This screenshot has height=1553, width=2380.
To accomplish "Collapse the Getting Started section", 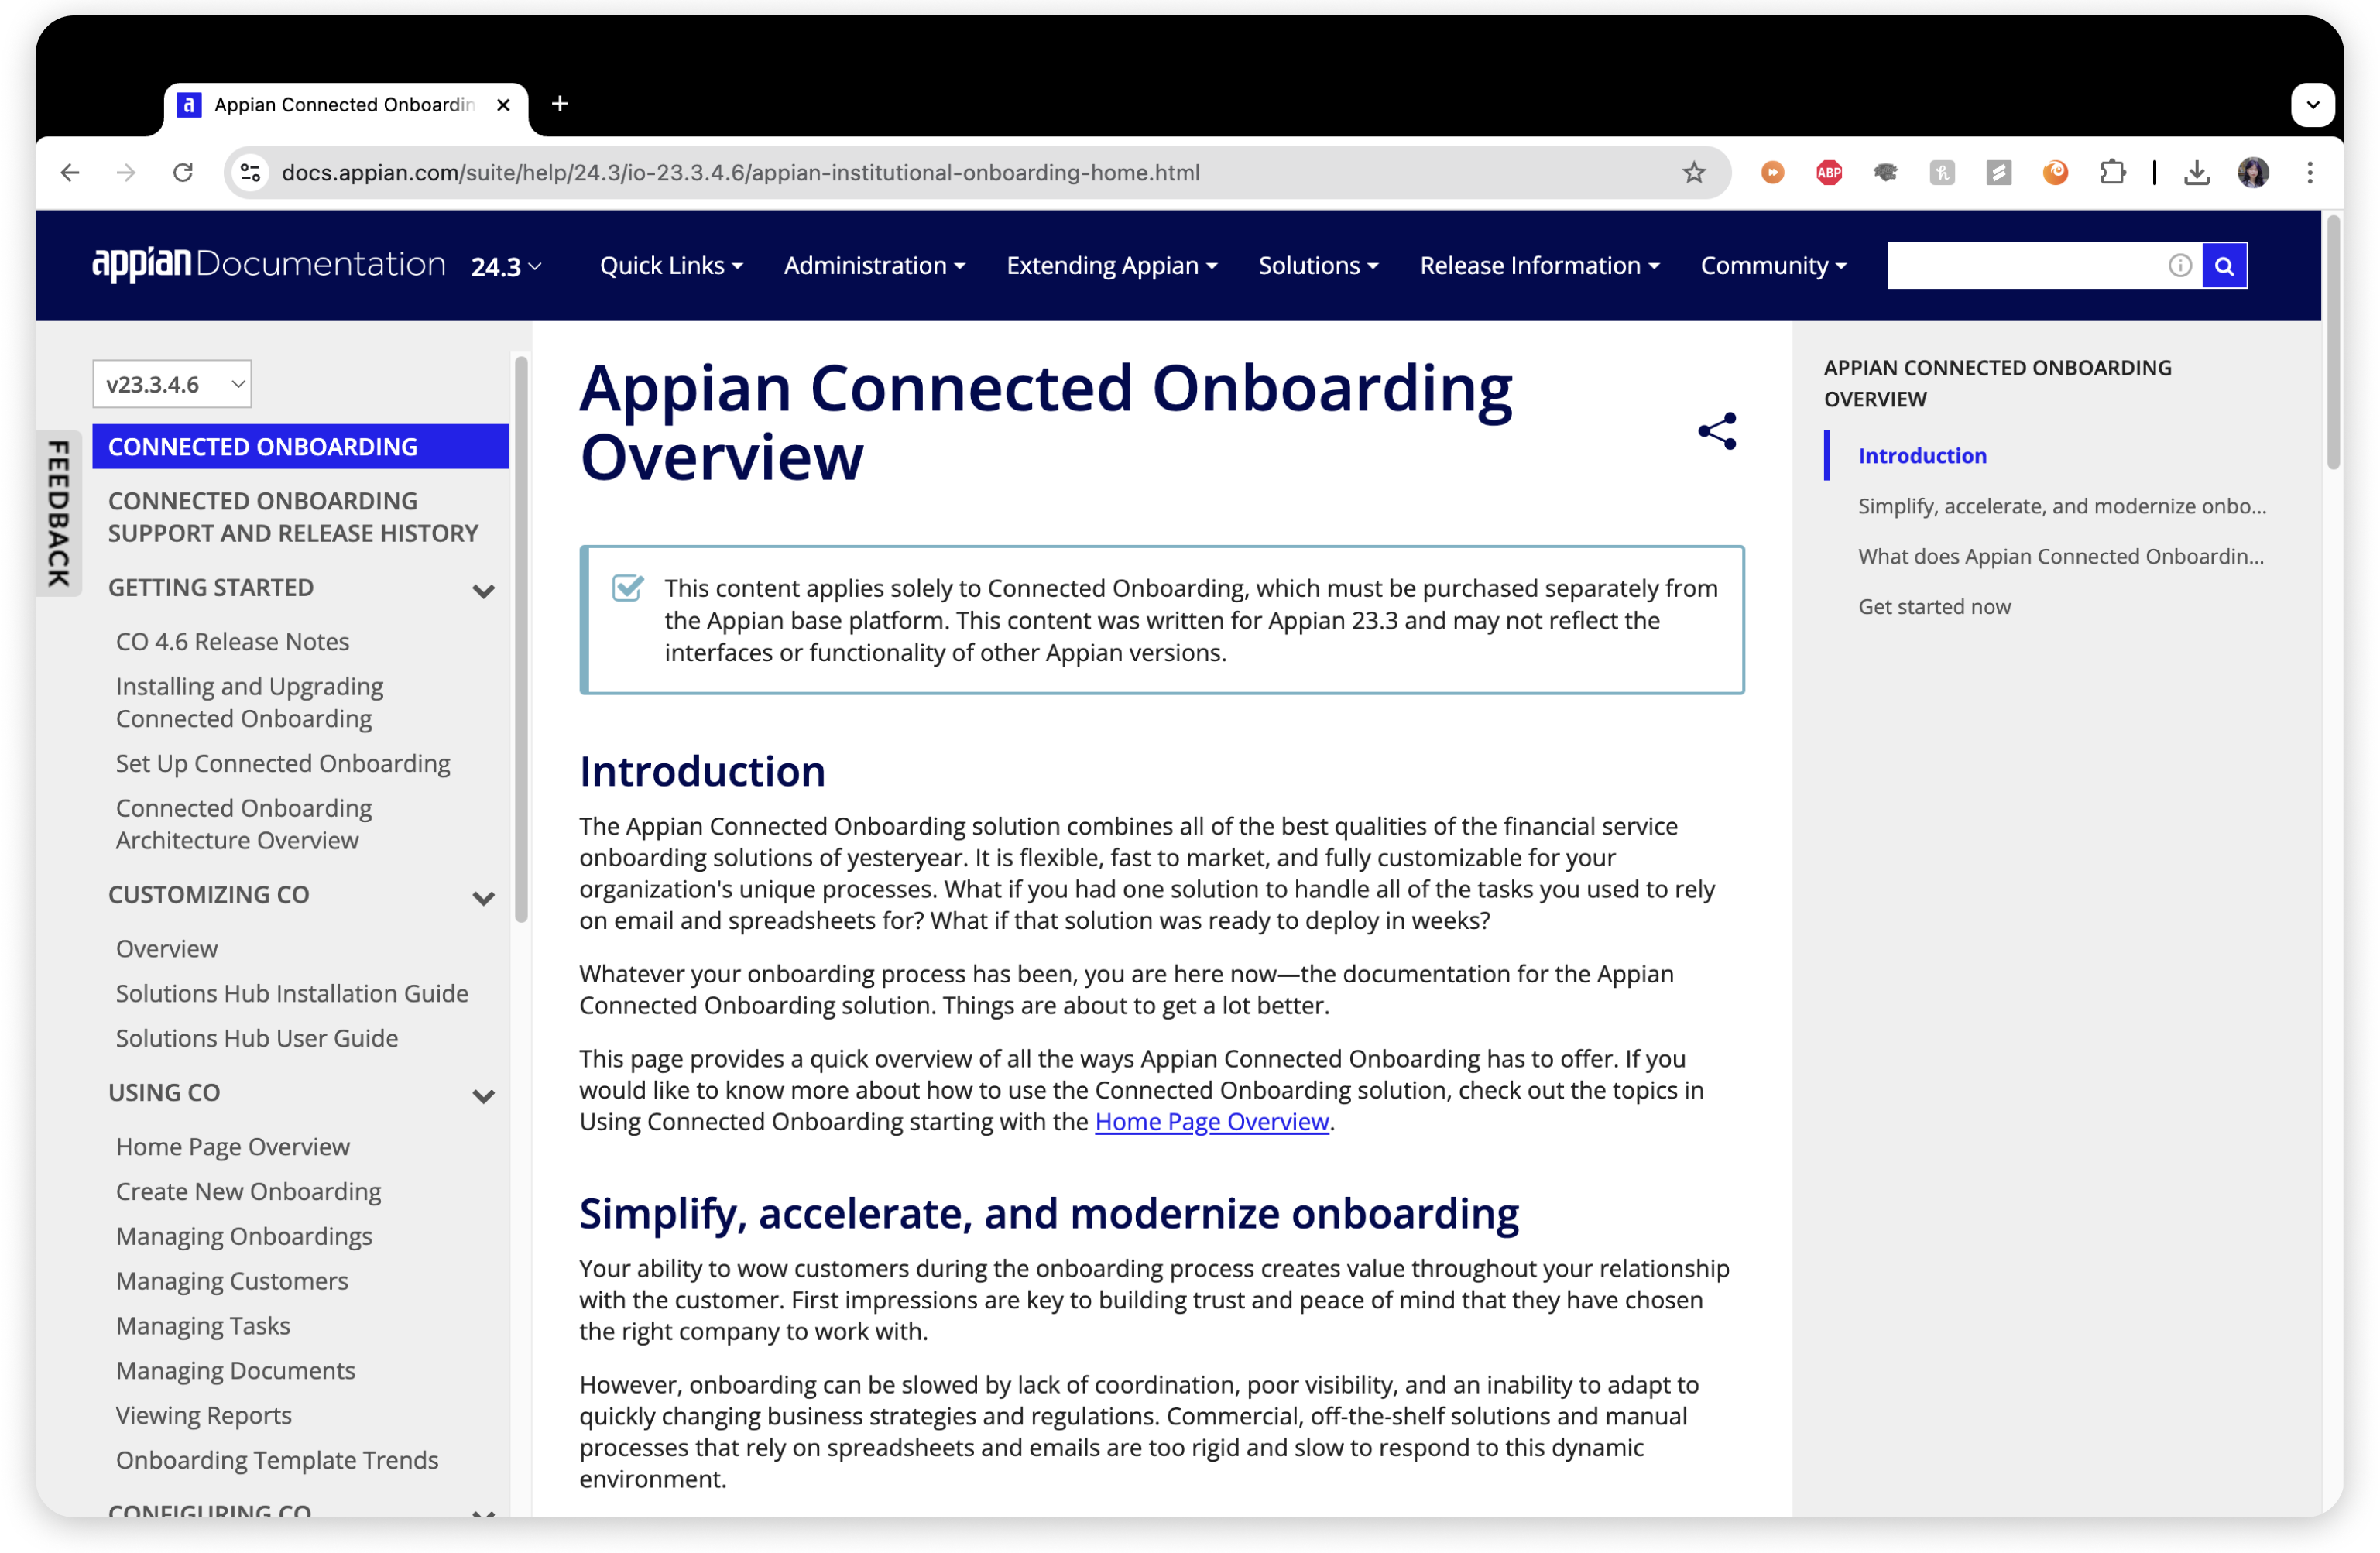I will click(483, 591).
